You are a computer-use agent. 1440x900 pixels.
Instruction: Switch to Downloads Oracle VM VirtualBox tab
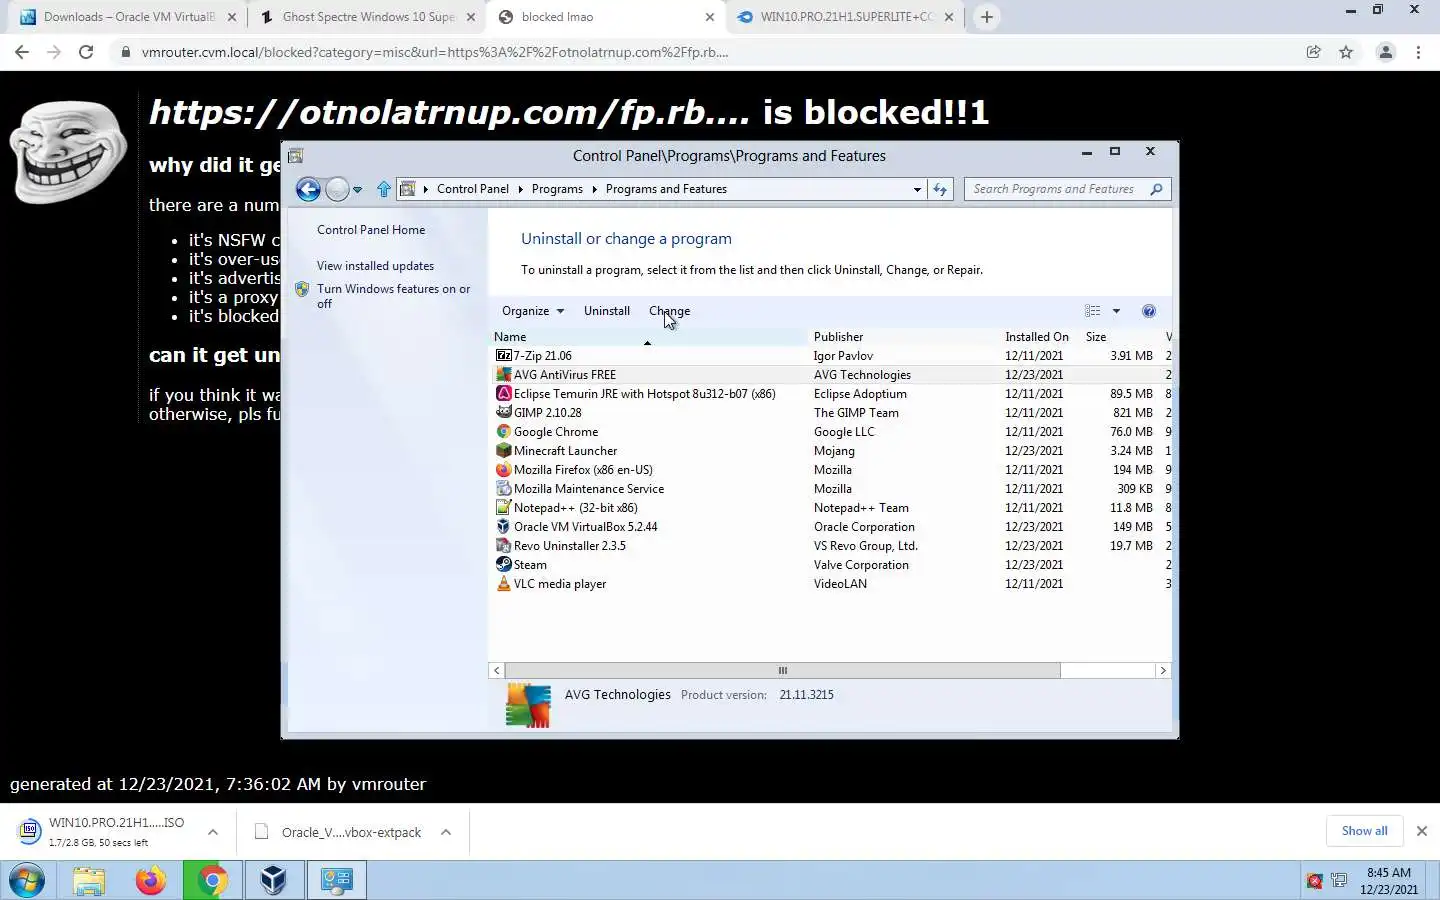[128, 17]
